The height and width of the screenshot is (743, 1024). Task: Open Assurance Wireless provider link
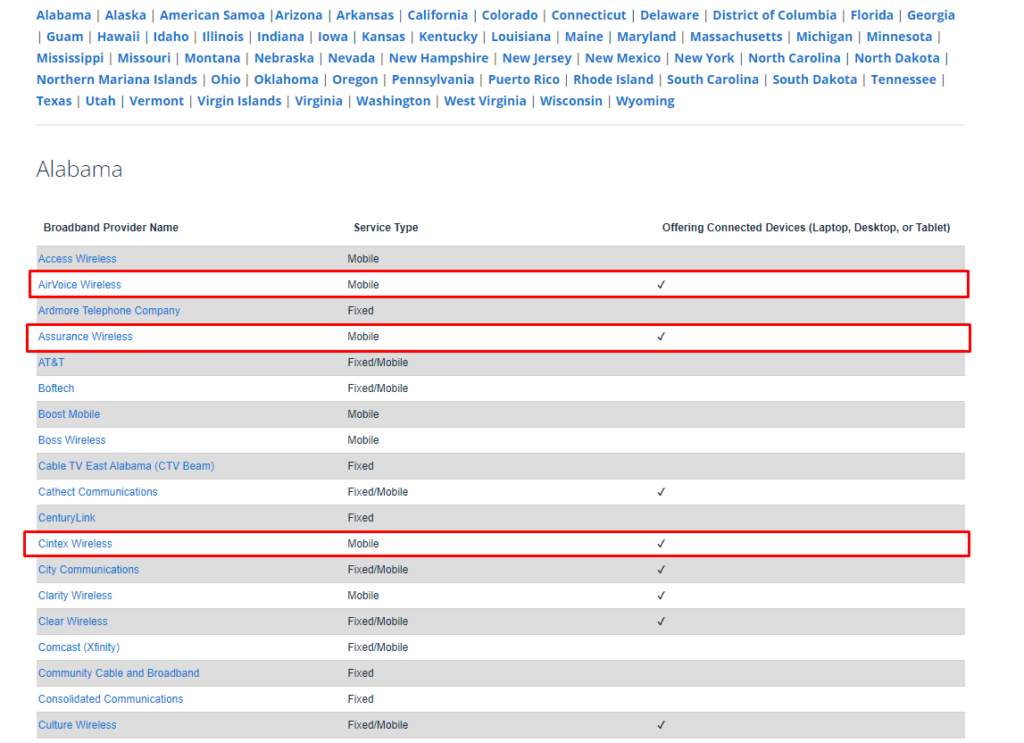pos(85,336)
